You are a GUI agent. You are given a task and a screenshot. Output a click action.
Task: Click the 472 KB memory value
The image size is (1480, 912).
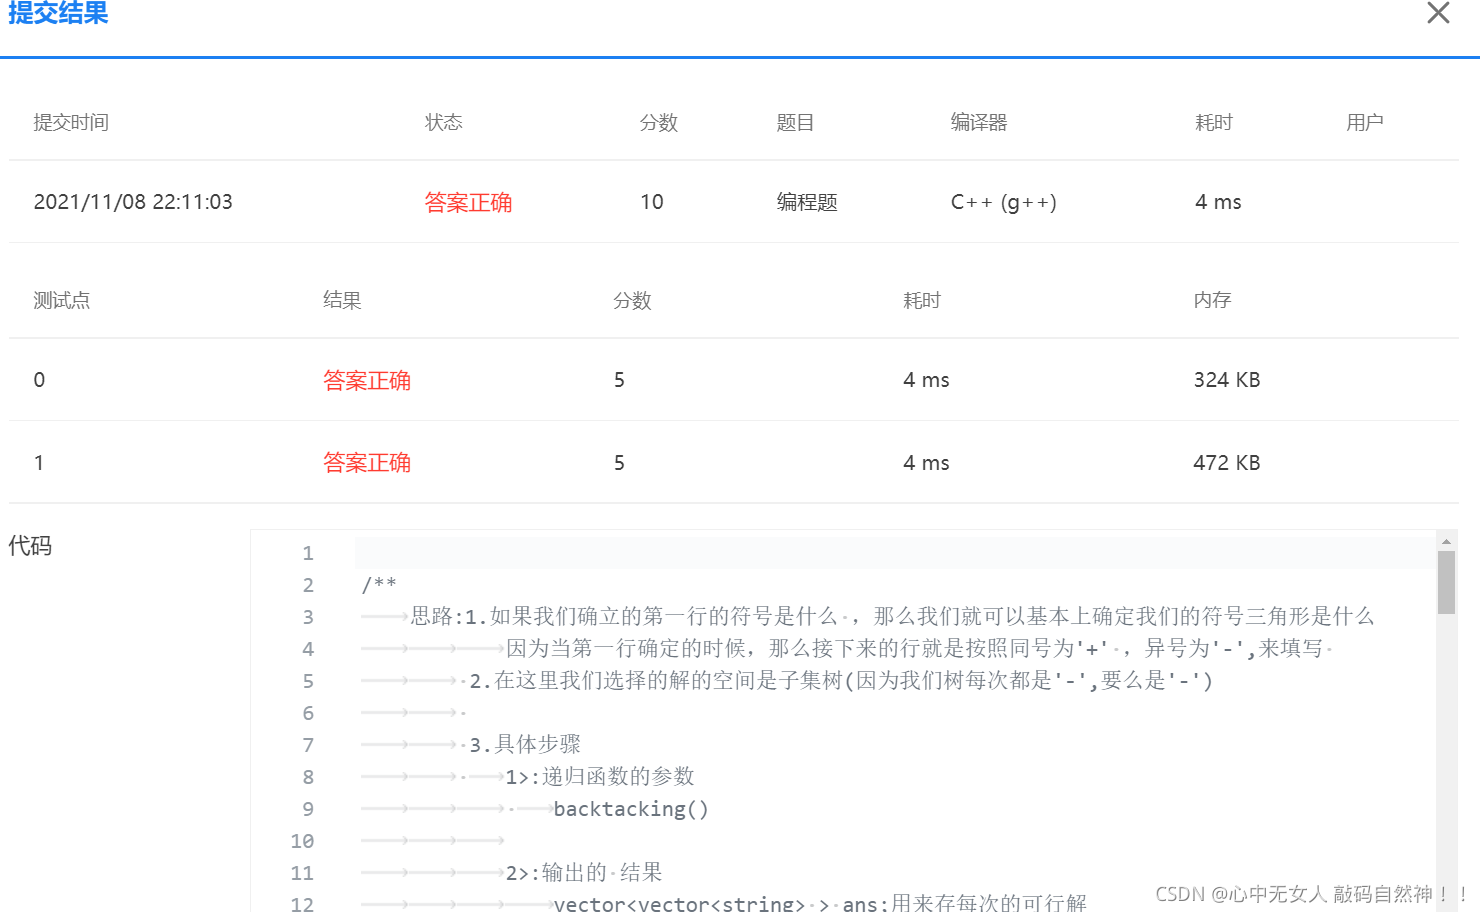[x=1226, y=462]
